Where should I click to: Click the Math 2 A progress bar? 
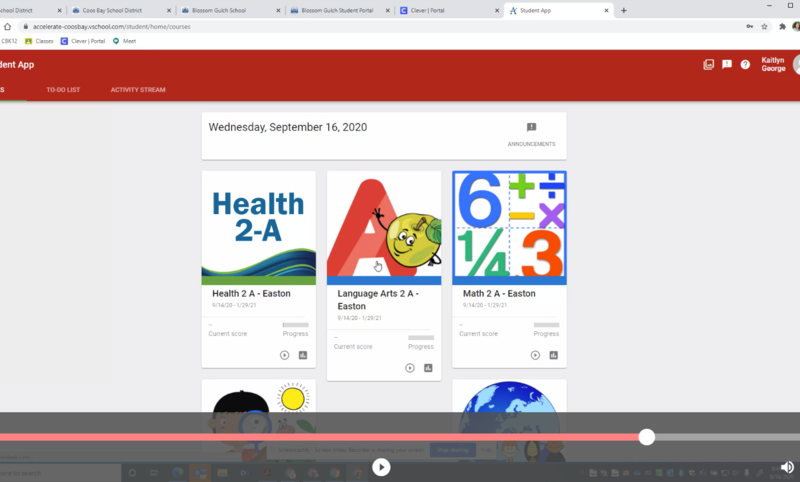click(x=546, y=325)
